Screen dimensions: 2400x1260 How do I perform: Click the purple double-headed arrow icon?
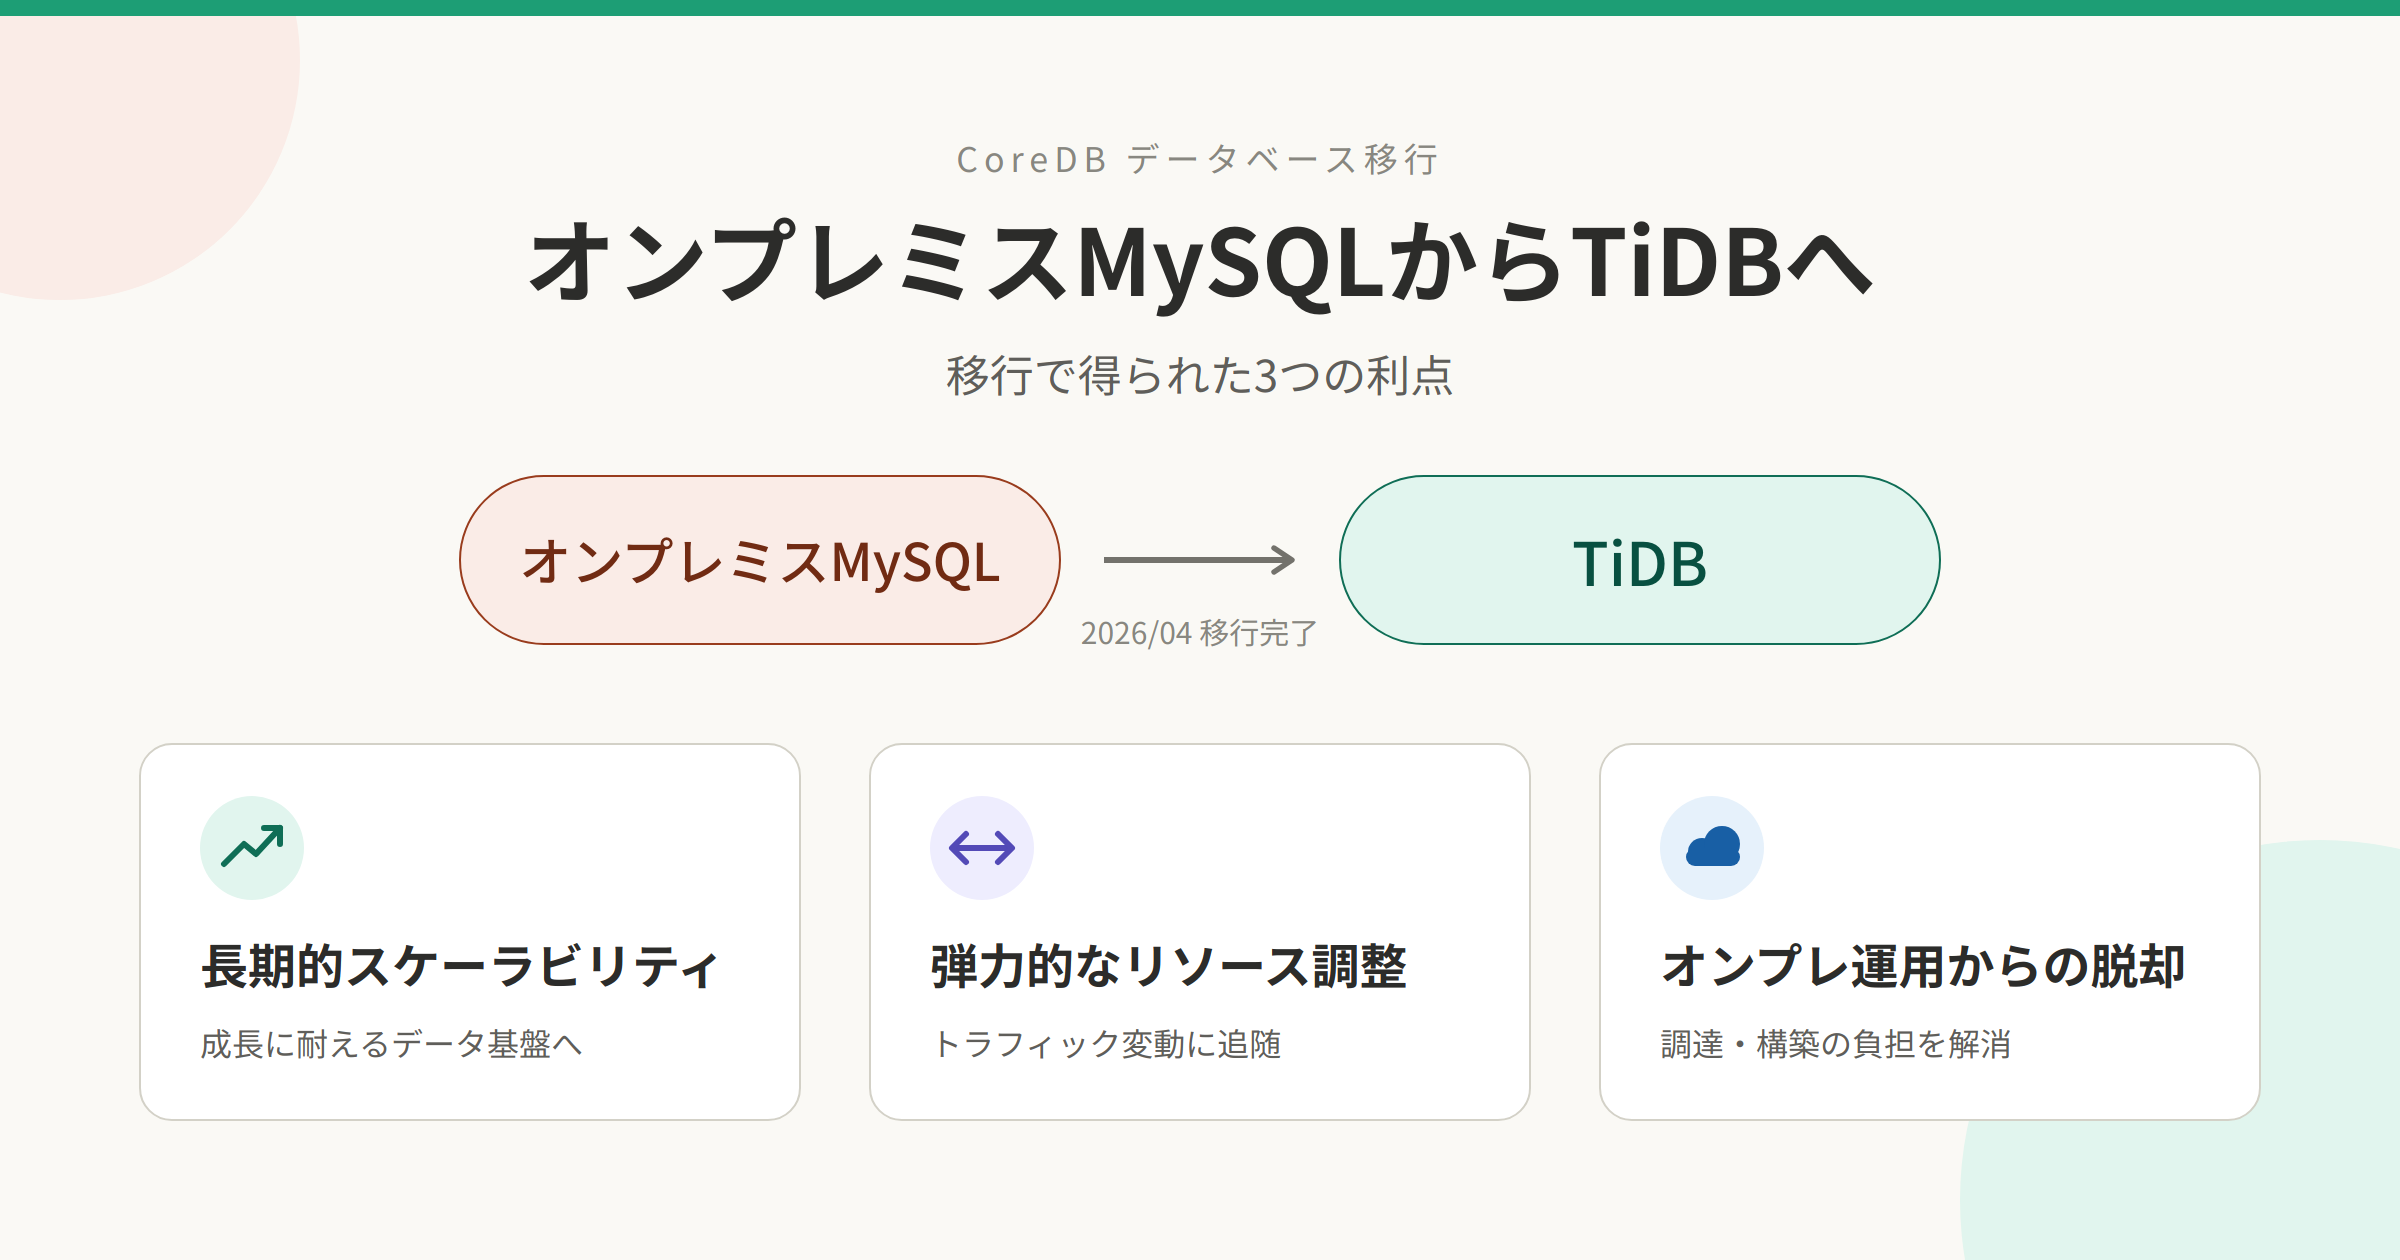[x=982, y=848]
